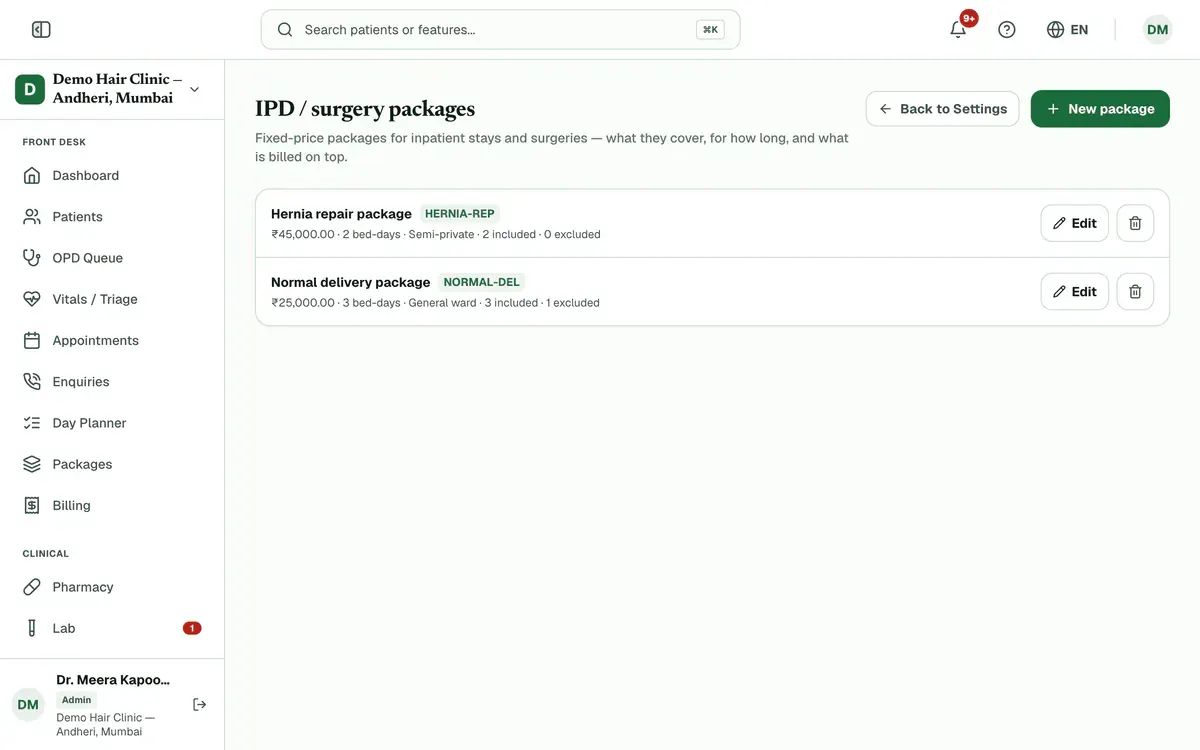
Task: Go to Dashboard
Action: click(112, 175)
